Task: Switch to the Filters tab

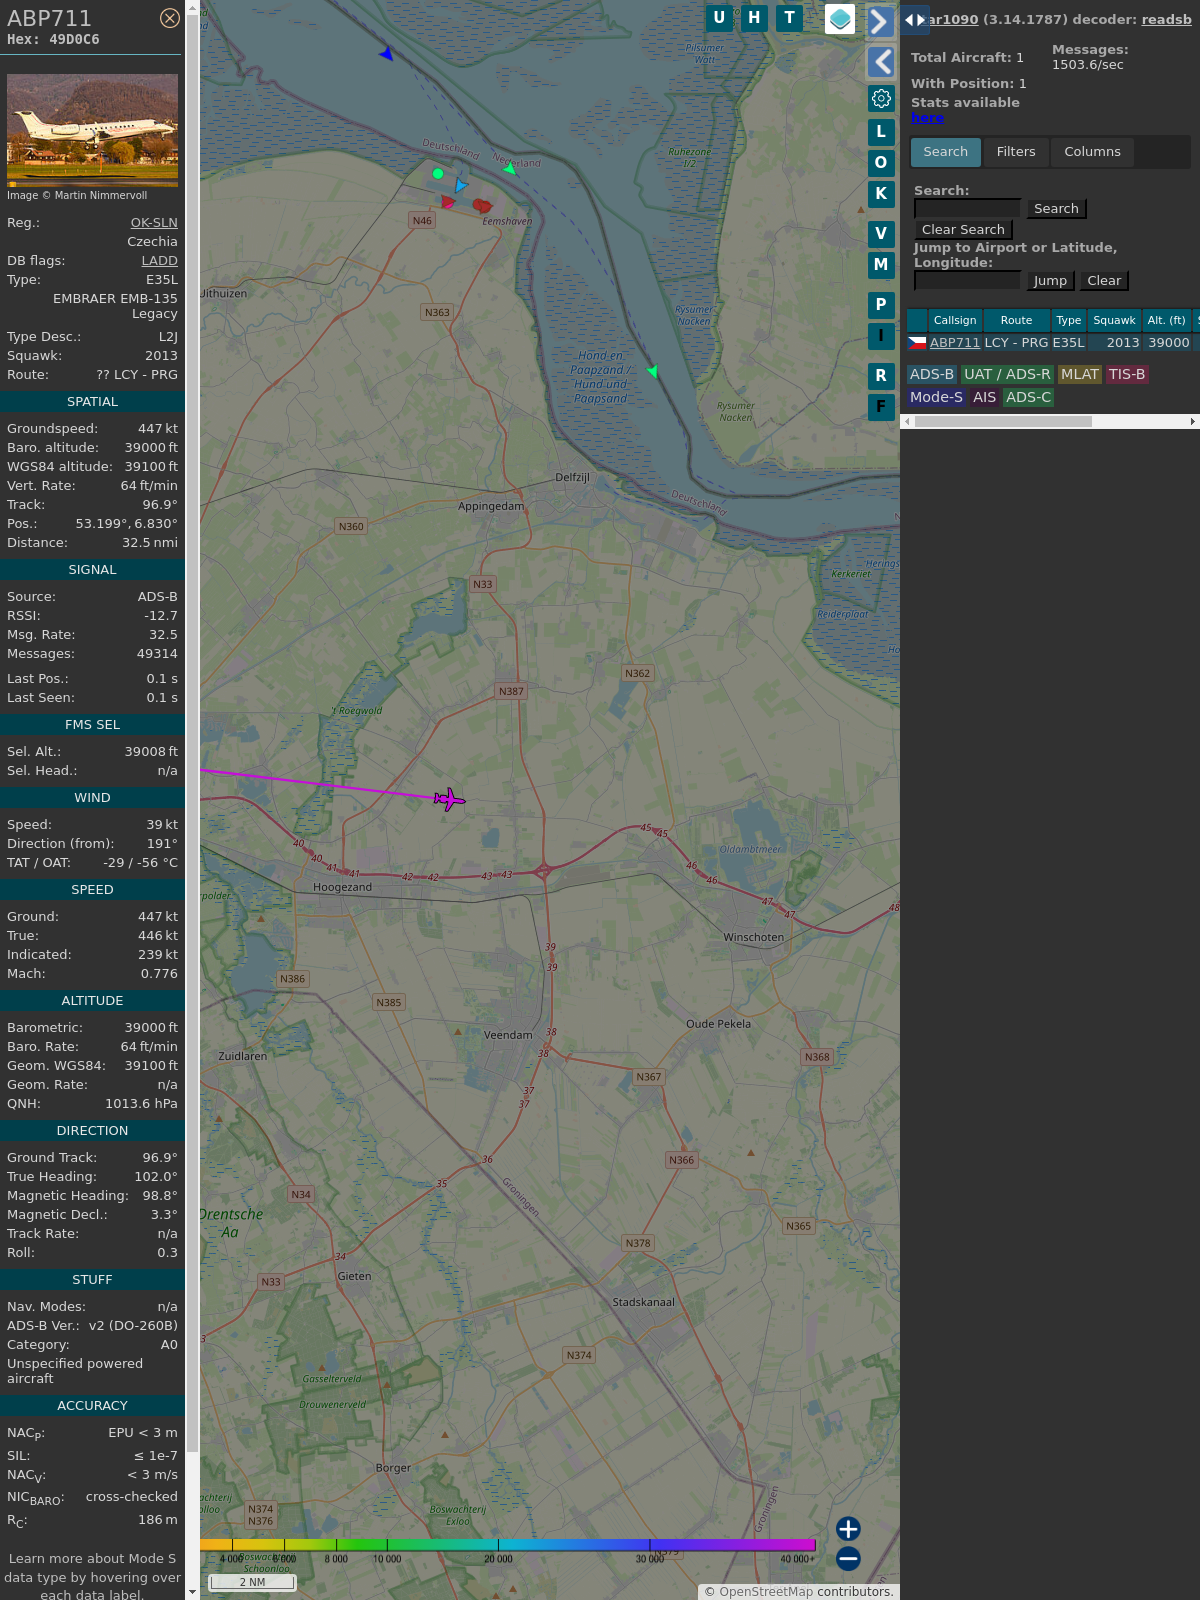Action: pyautogui.click(x=1015, y=152)
